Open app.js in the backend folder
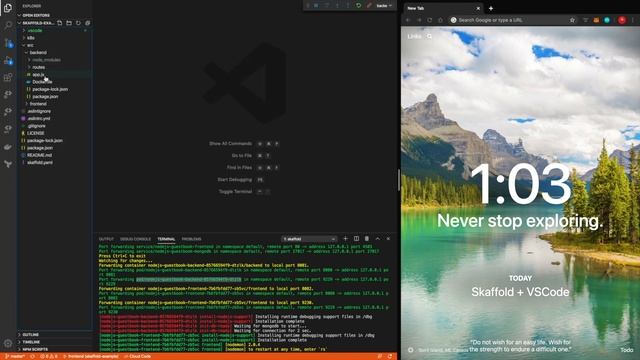 click(x=38, y=75)
